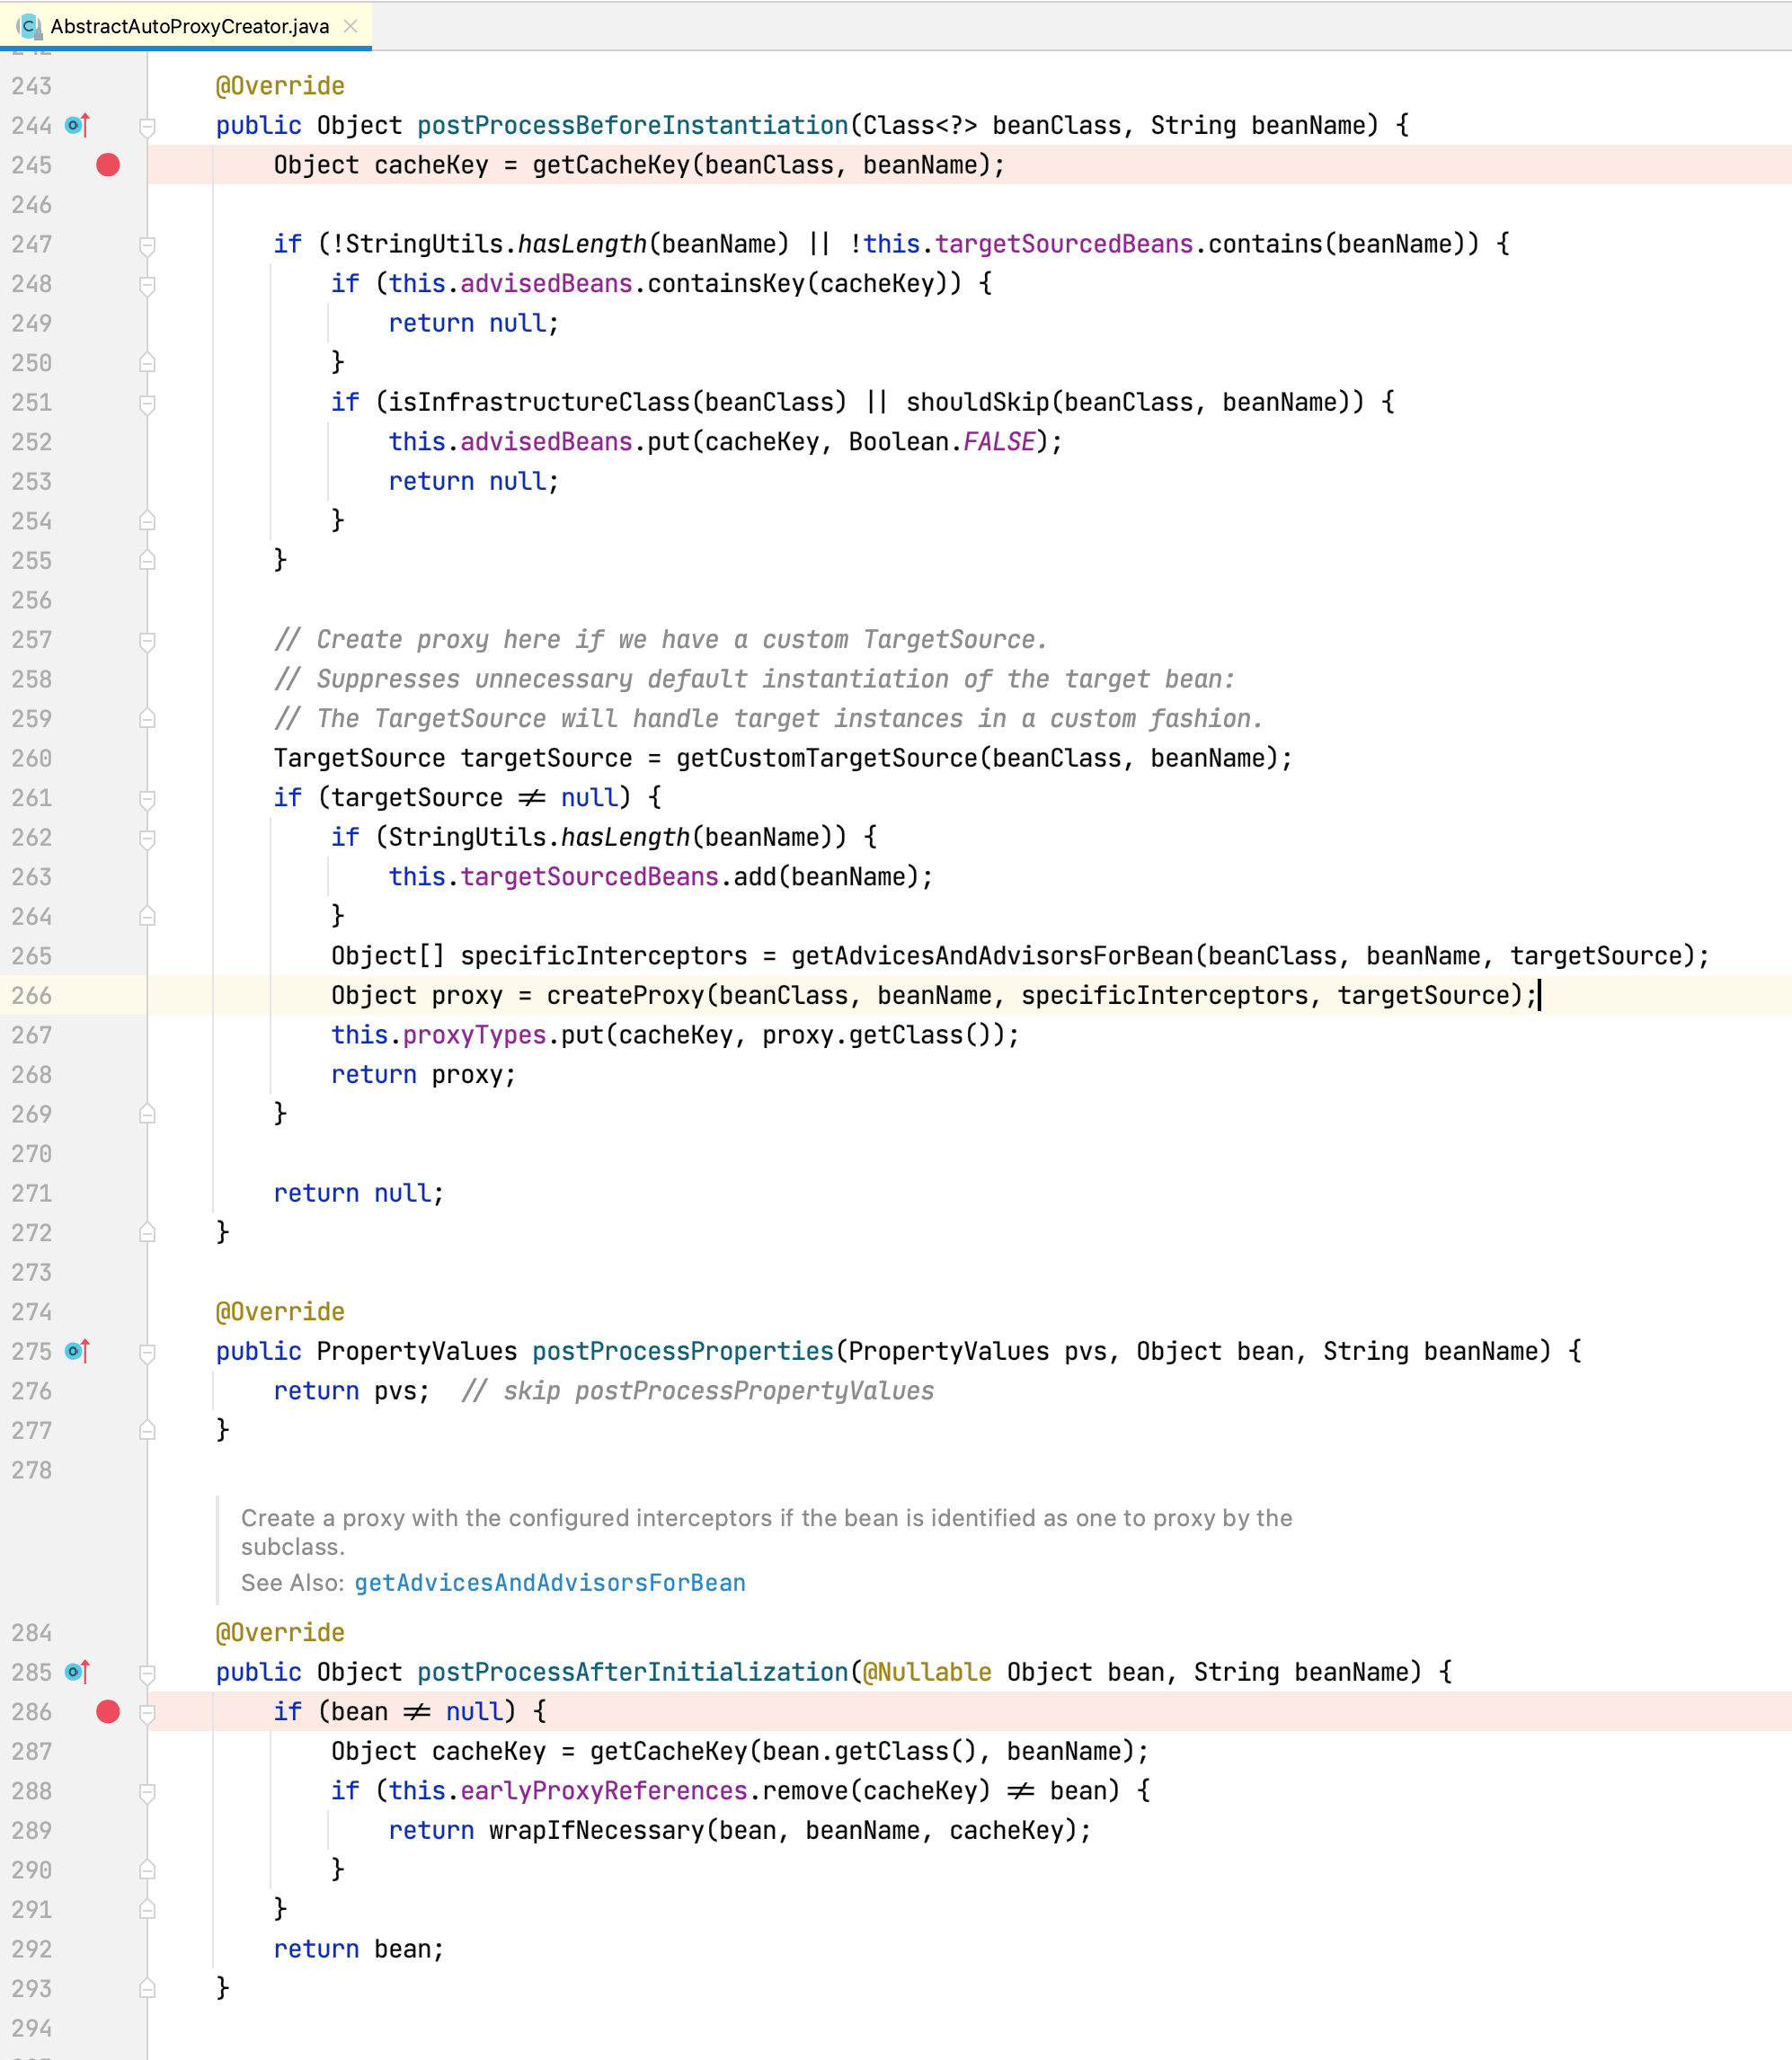Click Java class icon in AbstractAutoProxyCreator tab
1792x2060 pixels.
point(30,26)
